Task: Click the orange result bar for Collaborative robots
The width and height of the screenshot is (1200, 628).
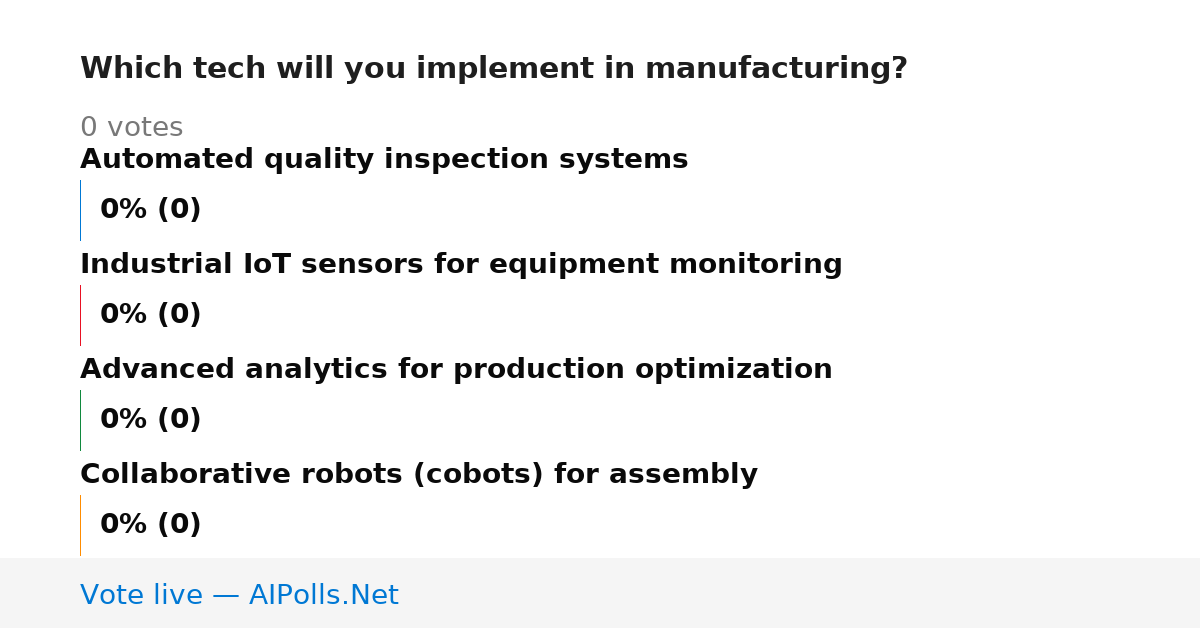Action: point(80,525)
